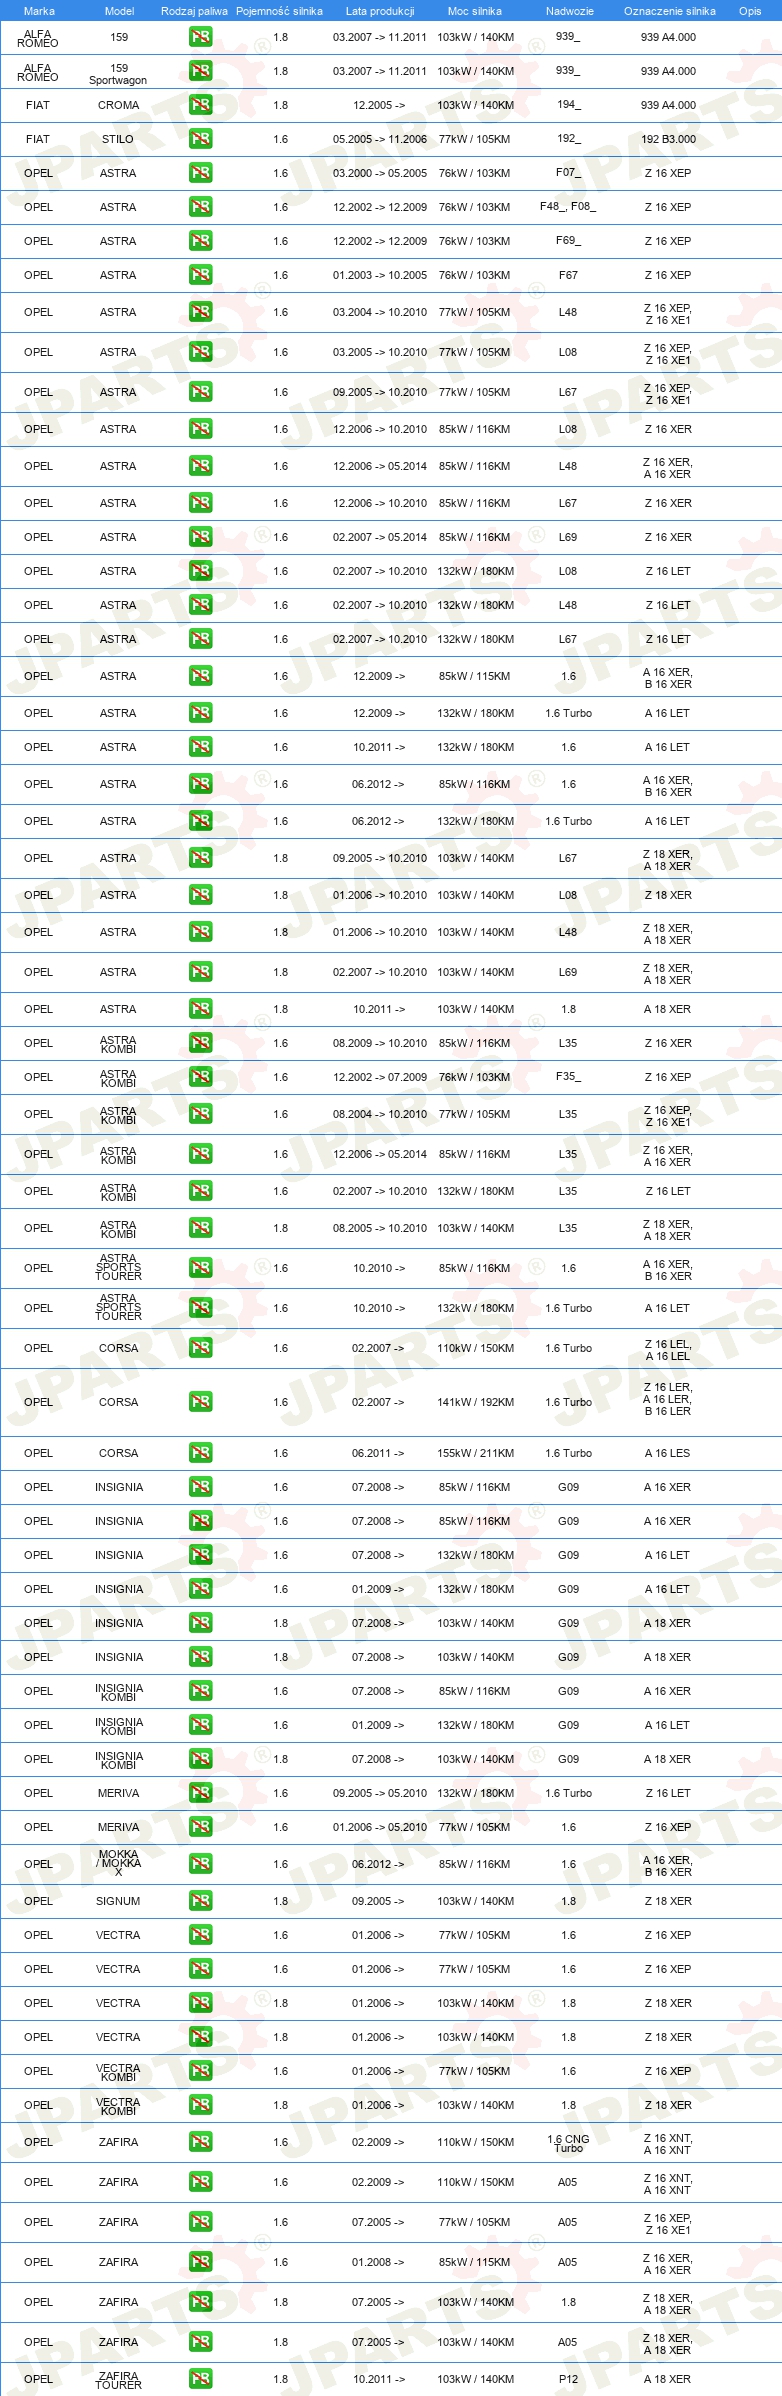Click the 'Z 16 LEL, A 16 LEL' engine cell
Screen dimensions: 782x2396
pos(668,1350)
